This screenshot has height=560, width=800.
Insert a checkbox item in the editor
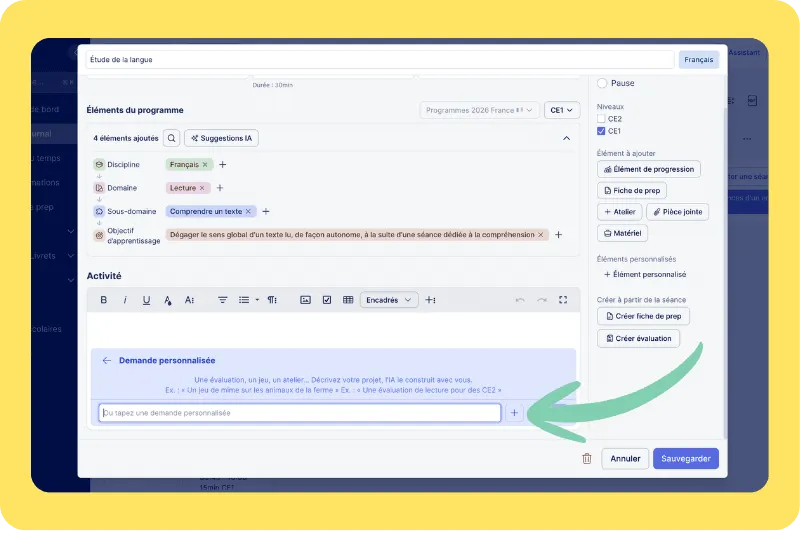327,300
